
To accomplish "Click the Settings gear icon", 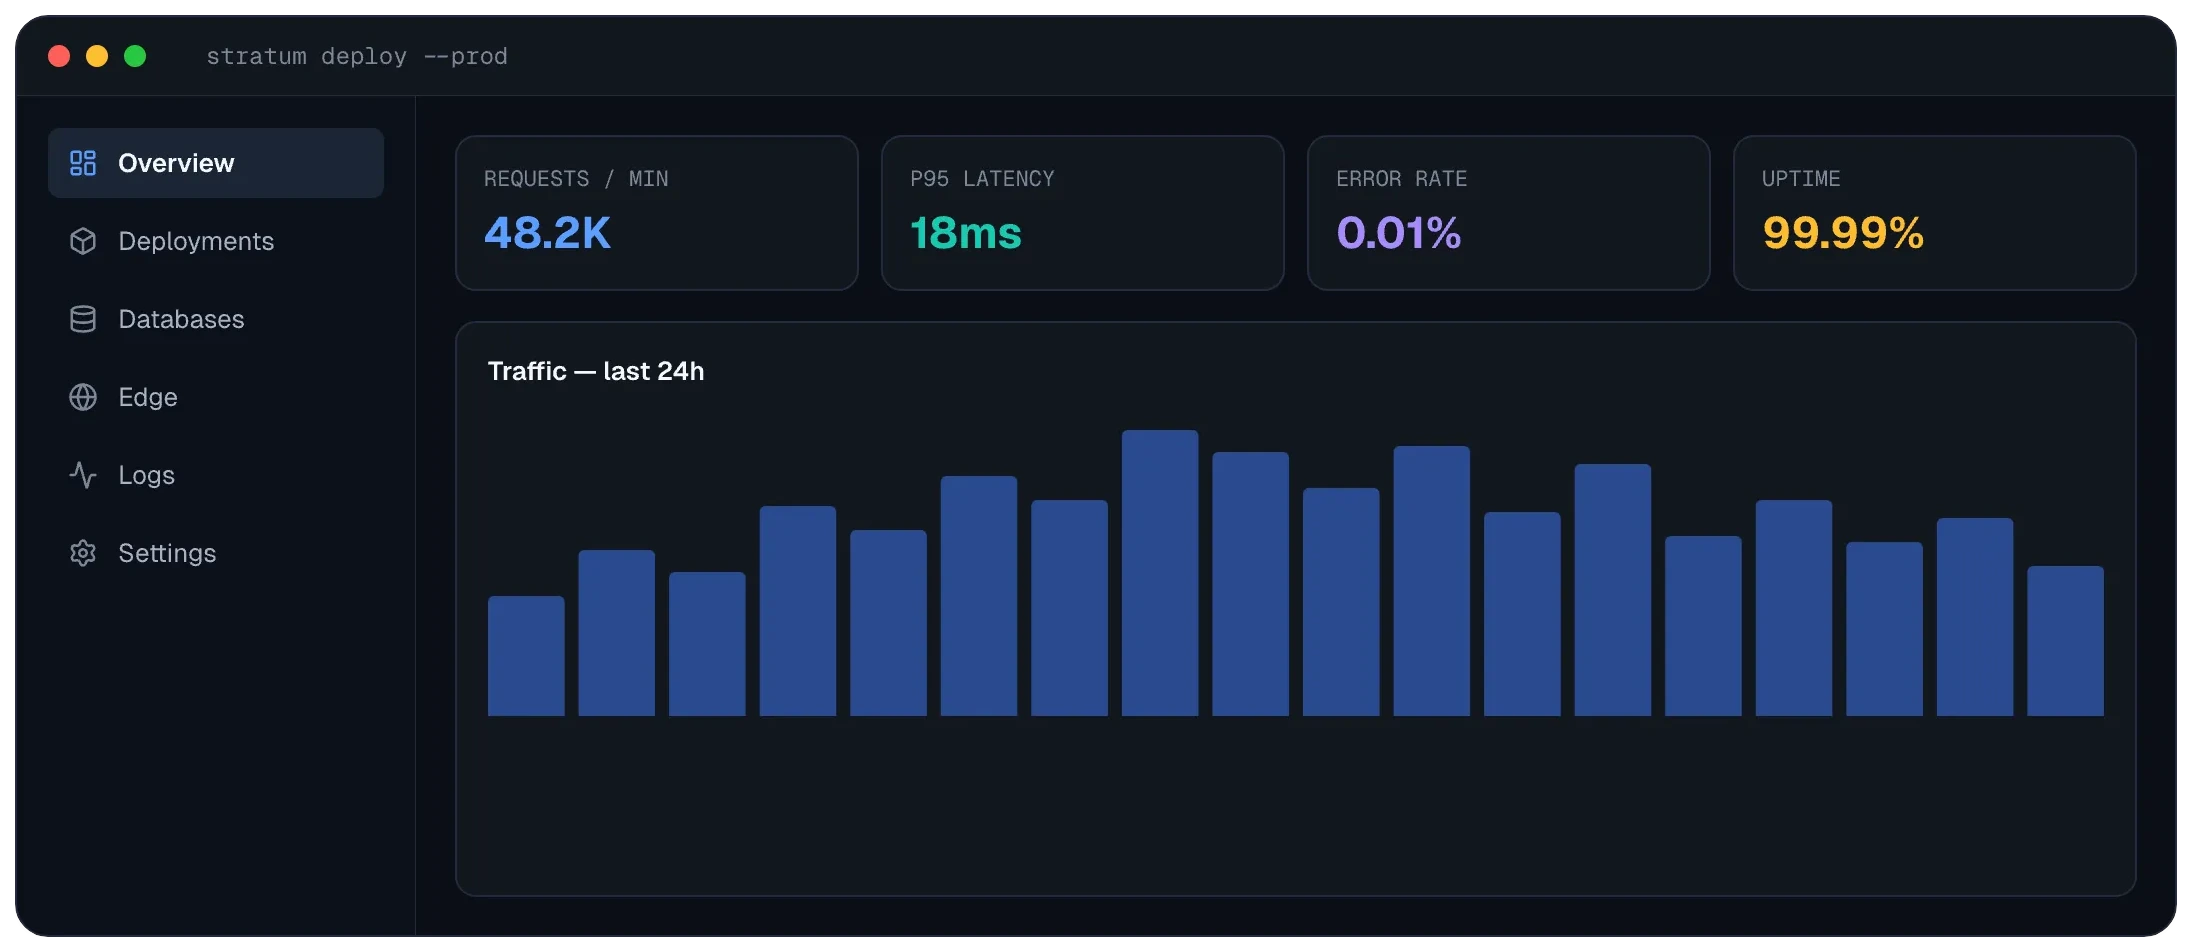I will [x=83, y=553].
